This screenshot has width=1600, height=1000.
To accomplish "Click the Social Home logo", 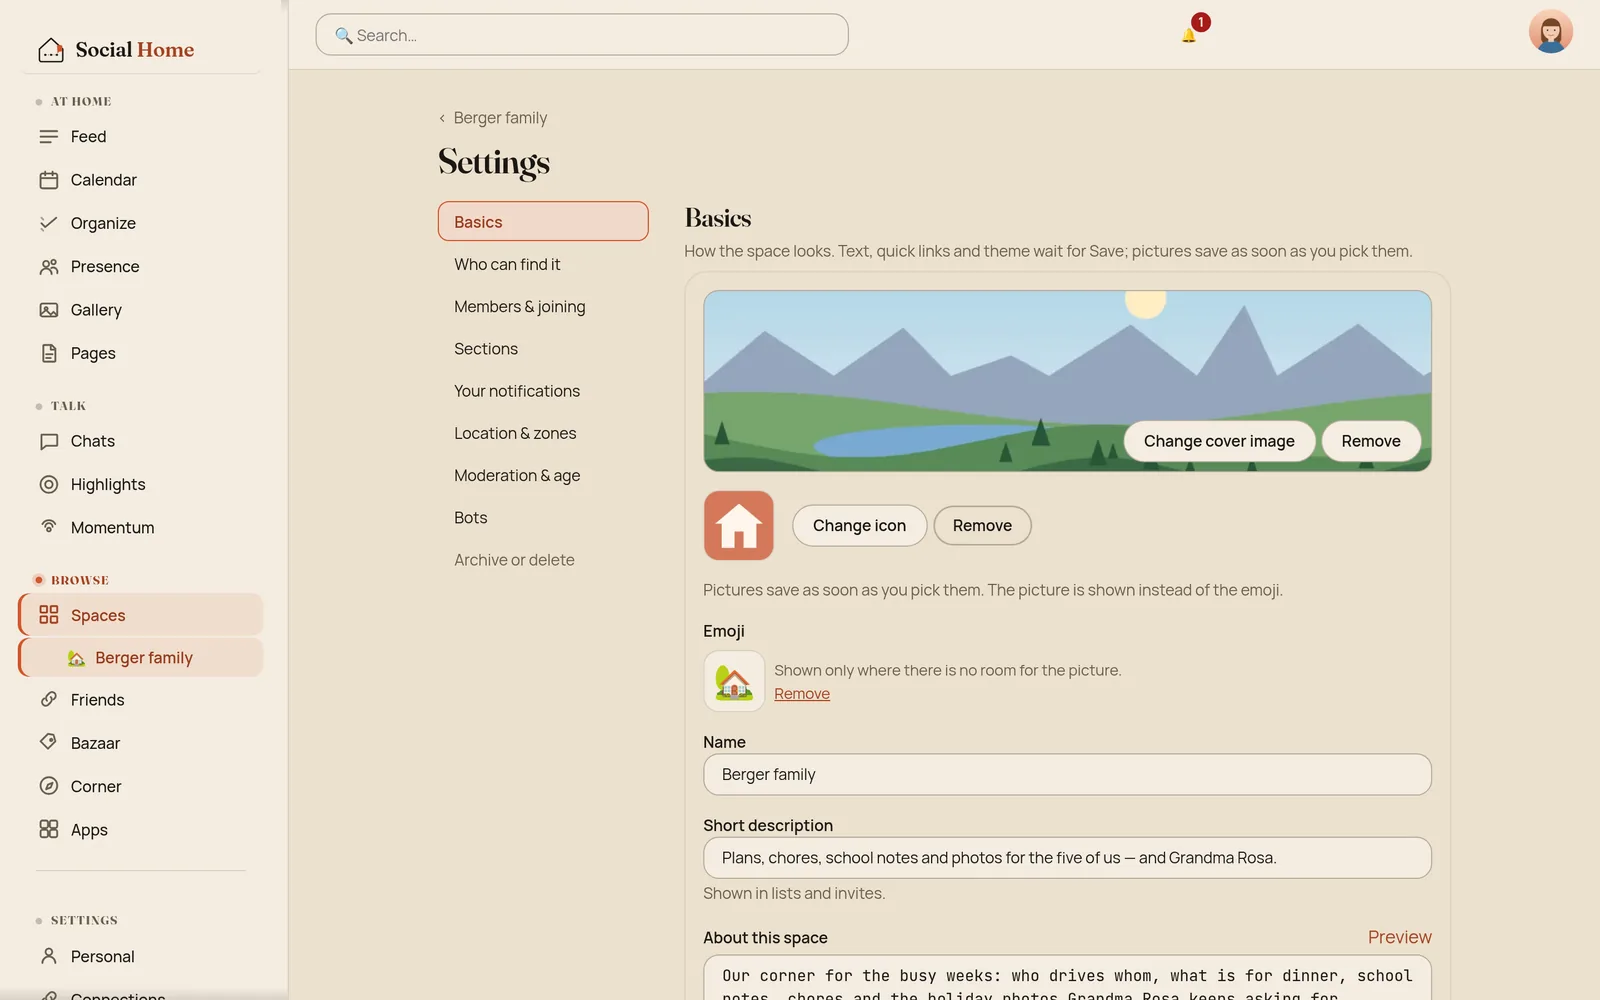I will coord(116,49).
